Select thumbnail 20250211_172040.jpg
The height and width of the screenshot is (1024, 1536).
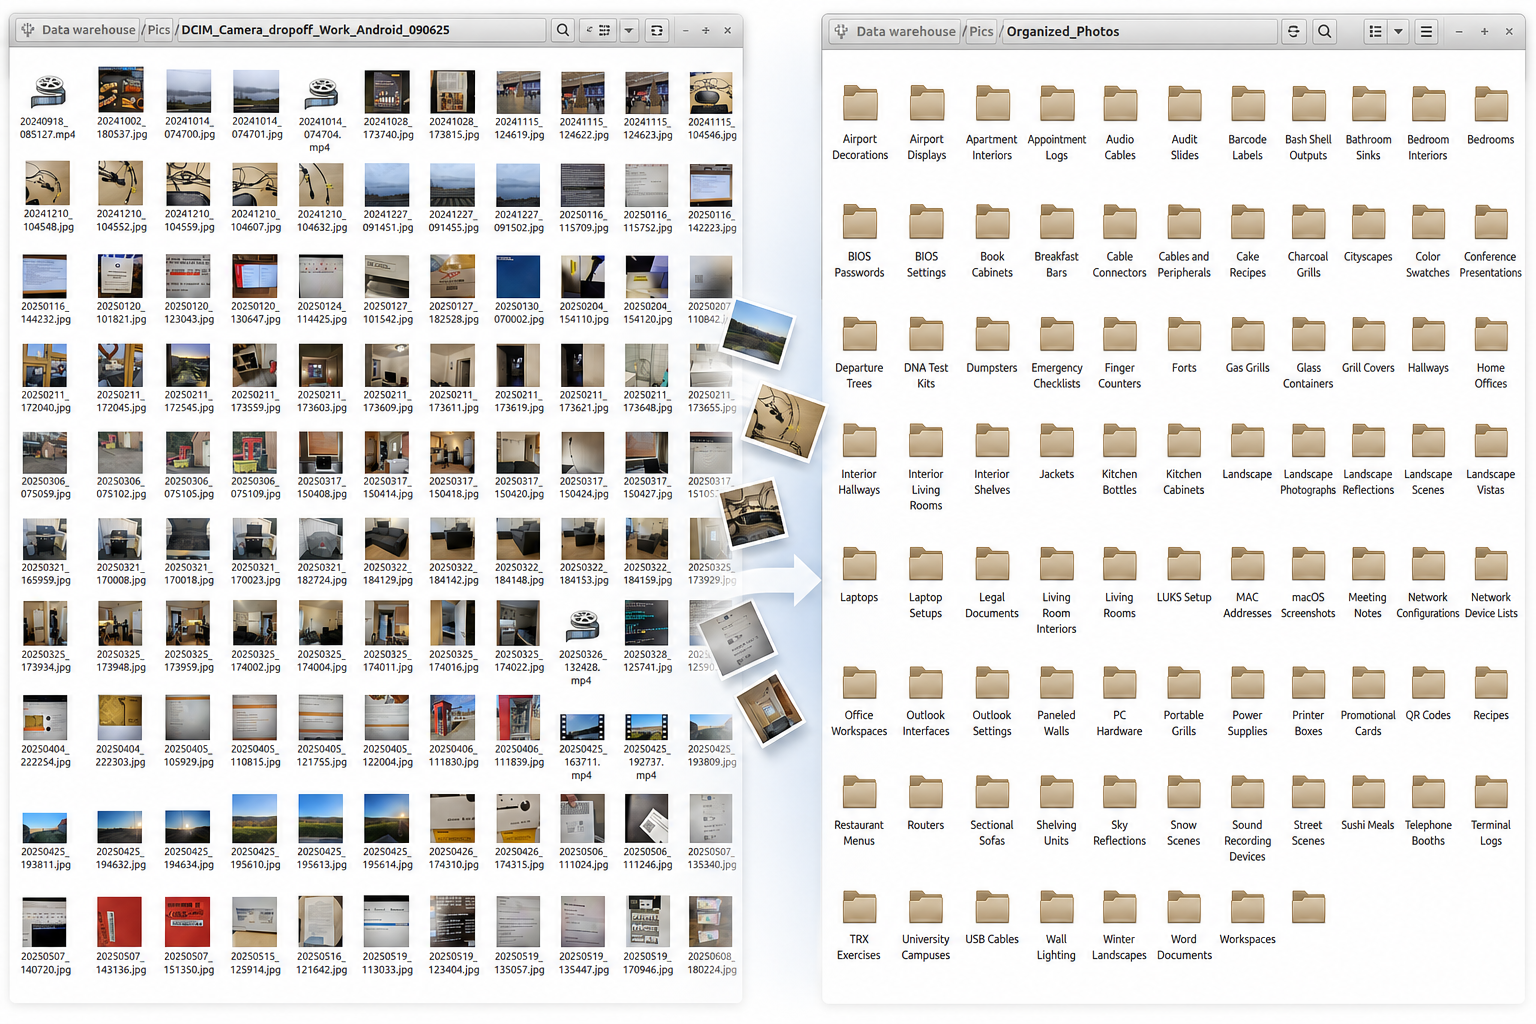coord(45,365)
